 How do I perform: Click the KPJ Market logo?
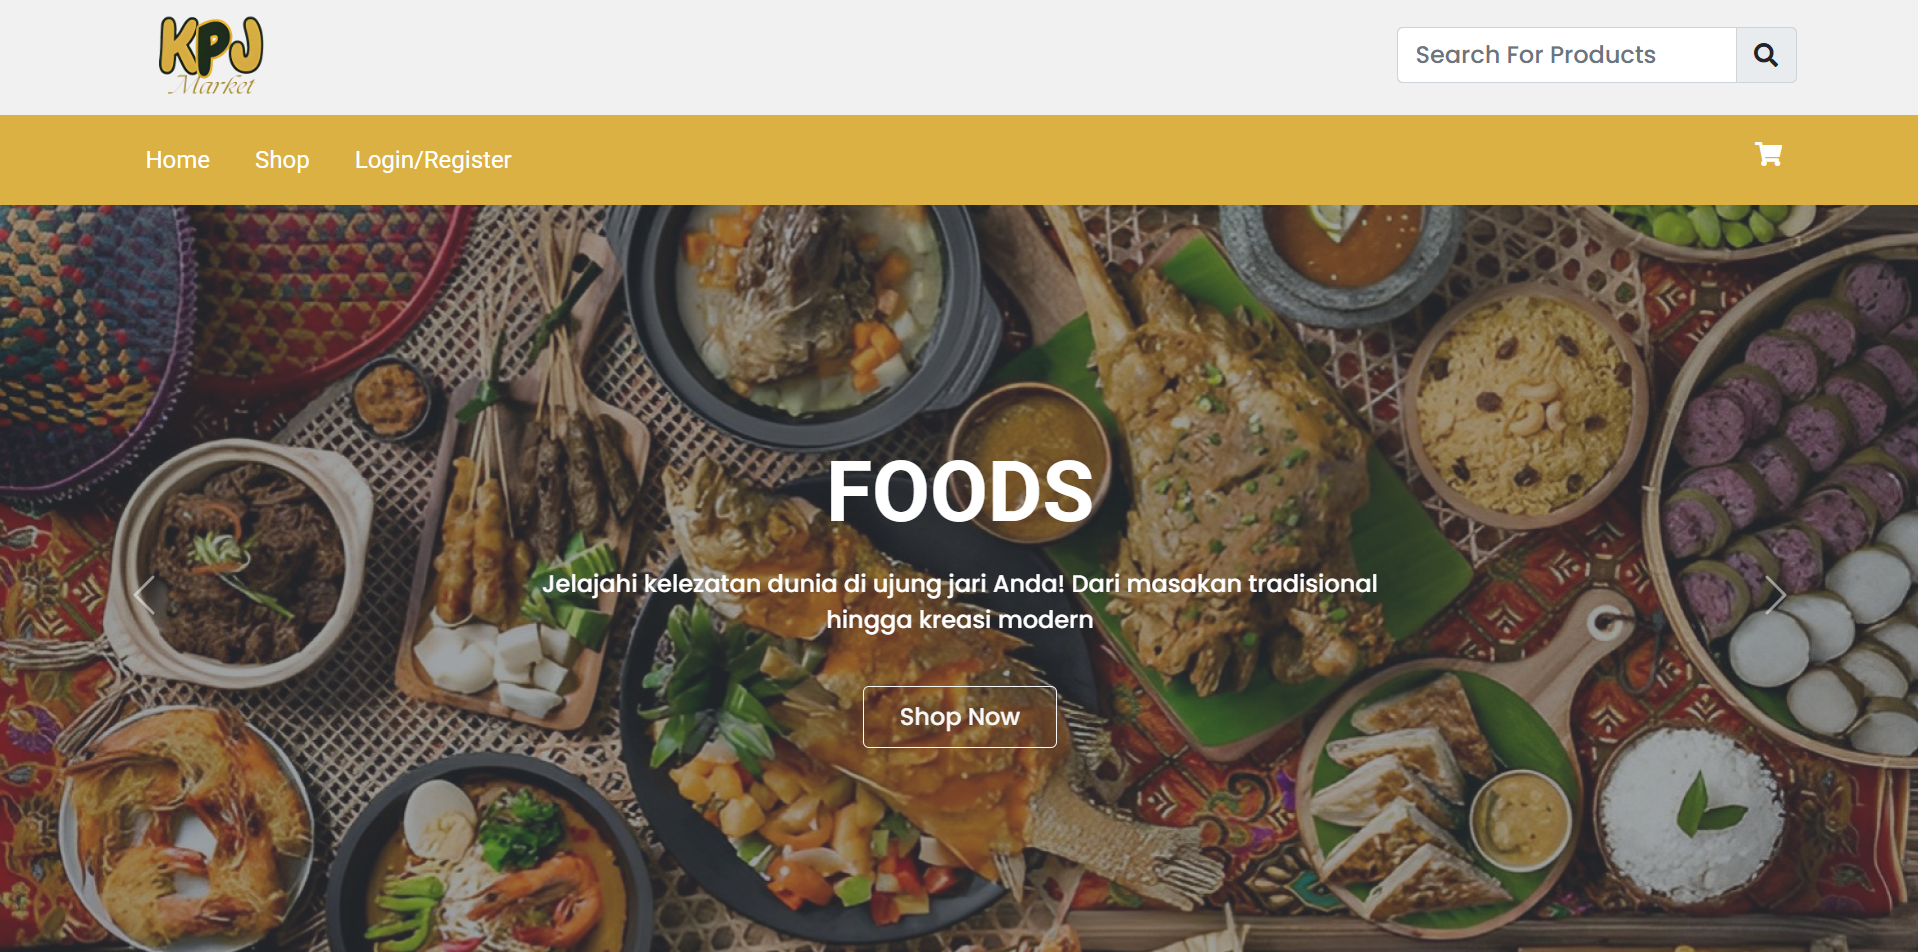pyautogui.click(x=211, y=56)
